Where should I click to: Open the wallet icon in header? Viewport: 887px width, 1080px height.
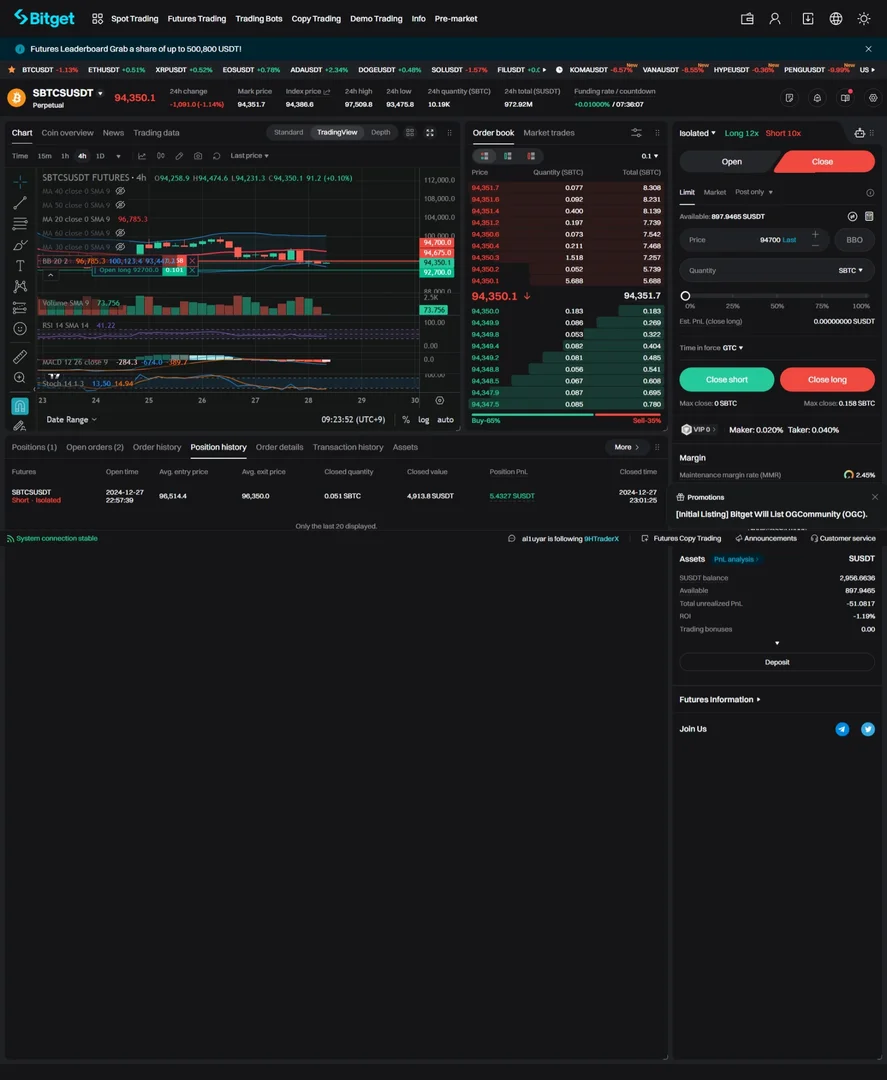[747, 19]
